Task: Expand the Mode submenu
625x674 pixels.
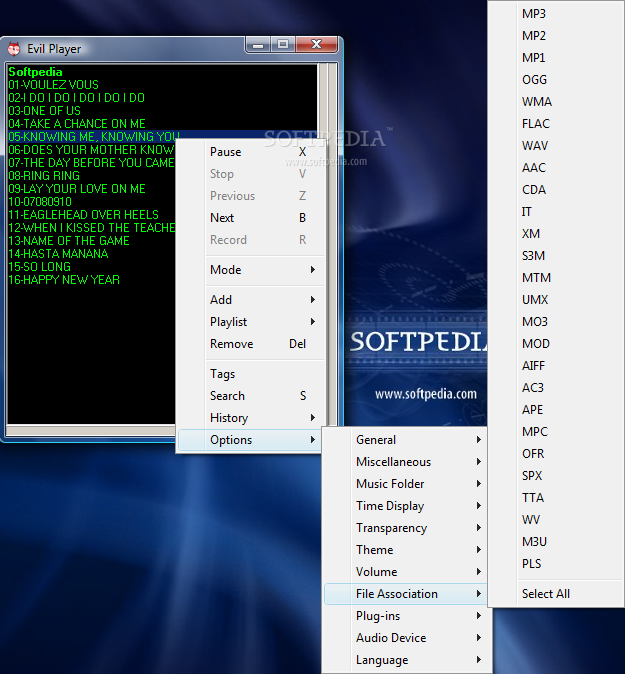Action: click(x=251, y=270)
